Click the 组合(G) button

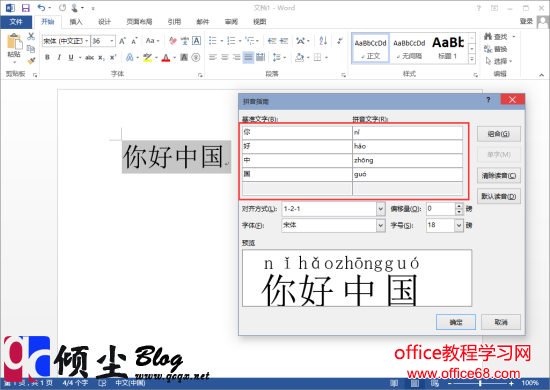[x=498, y=134]
